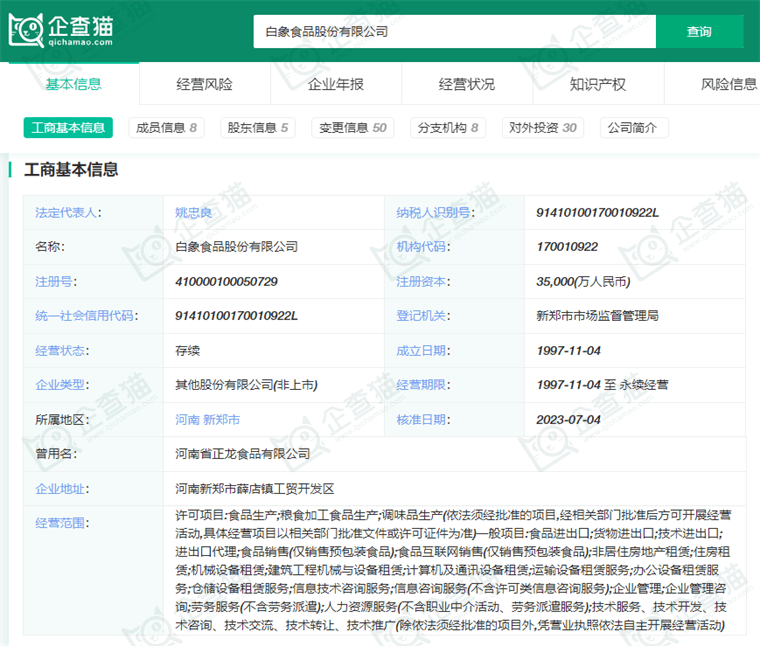Click the company name value beside 名称
This screenshot has width=760, height=646.
[236, 247]
